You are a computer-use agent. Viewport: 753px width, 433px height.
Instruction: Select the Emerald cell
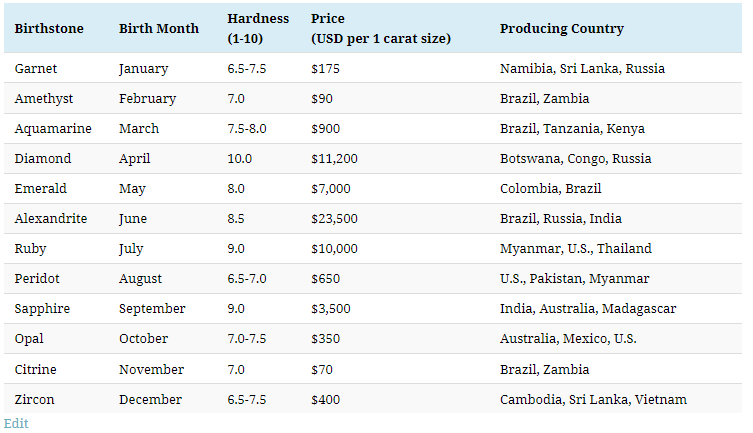[40, 189]
